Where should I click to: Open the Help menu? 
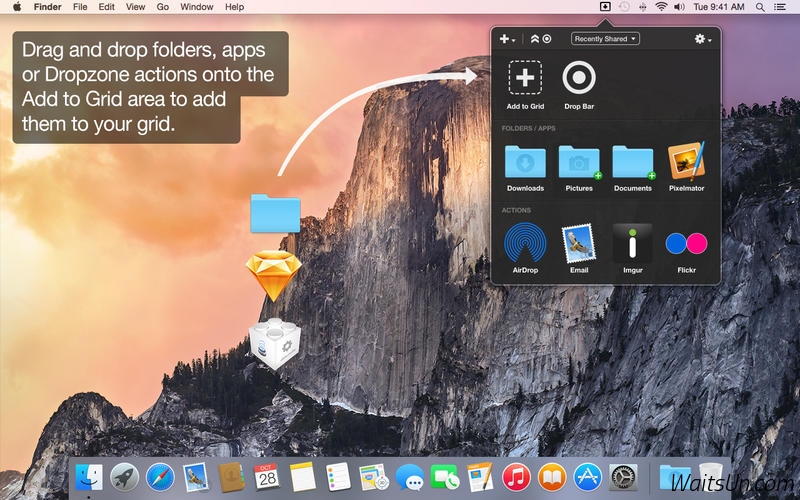point(234,7)
